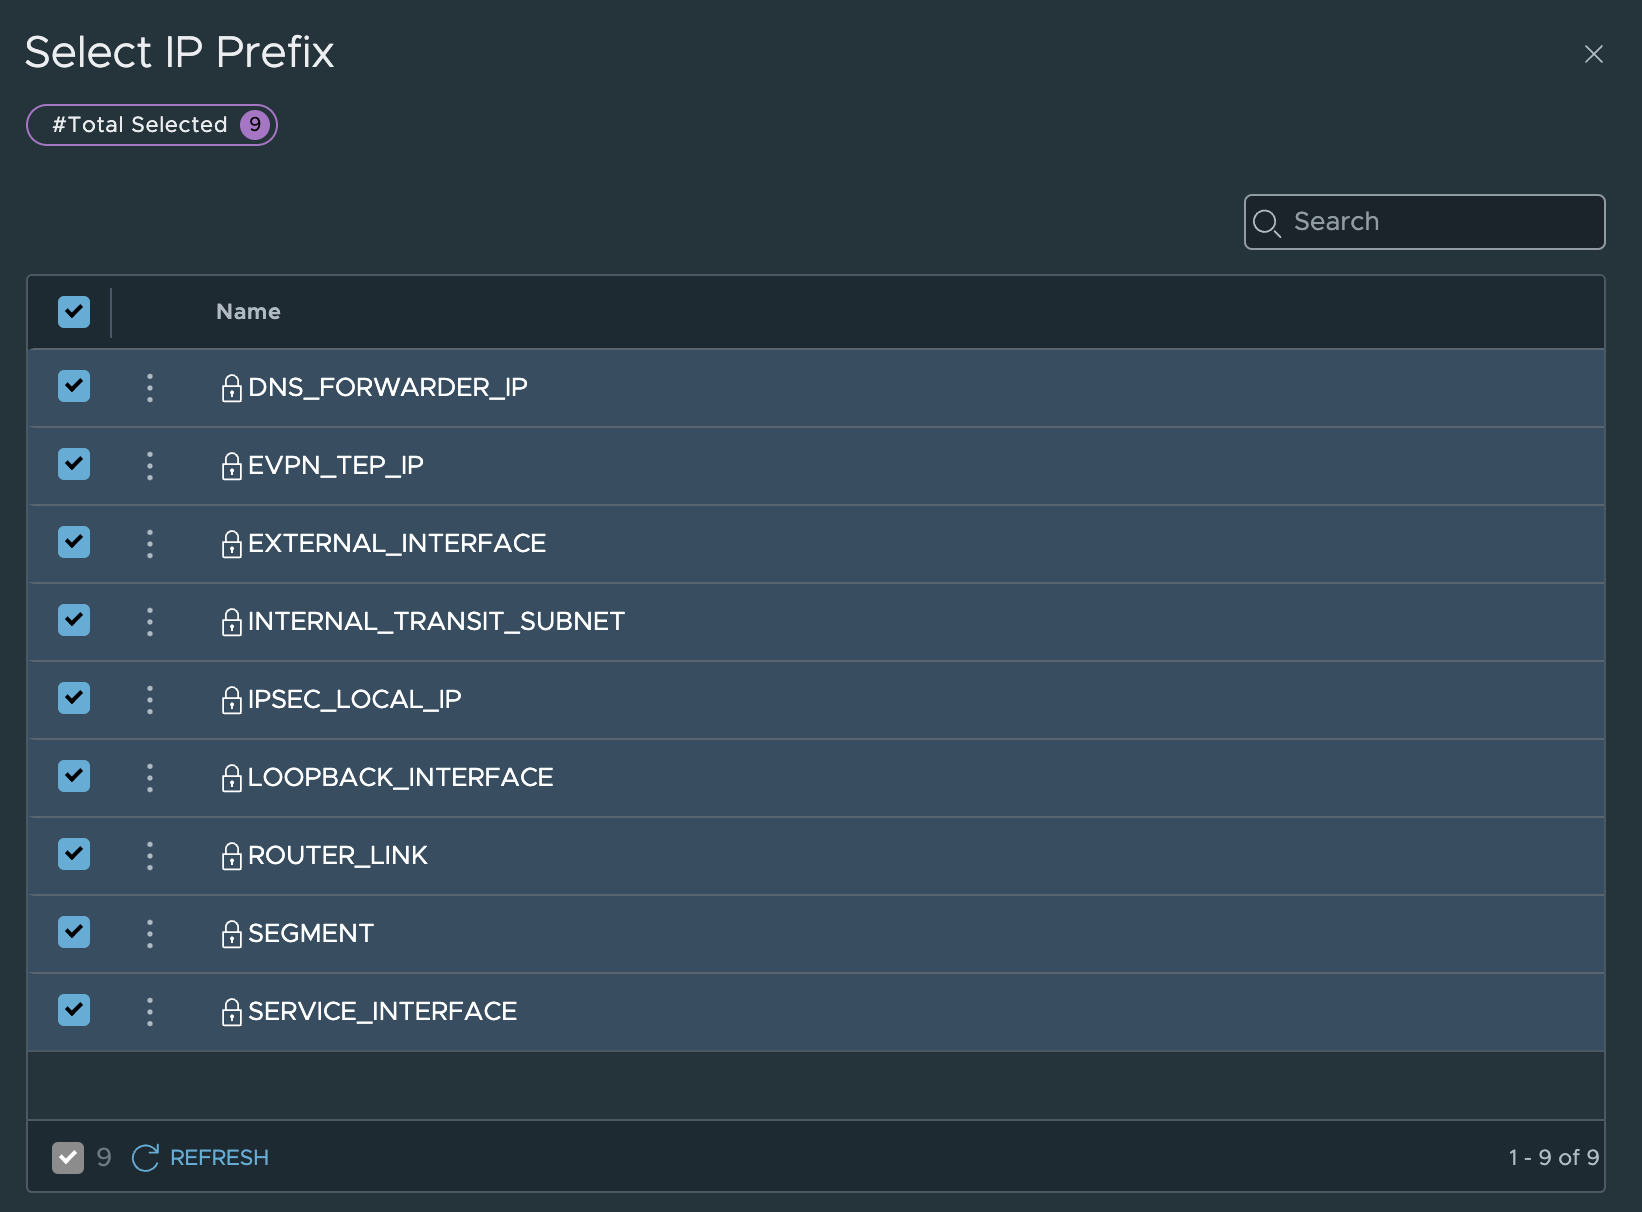Focus the Search input field
Screen dimensions: 1642x1212
[x=1440, y=222]
